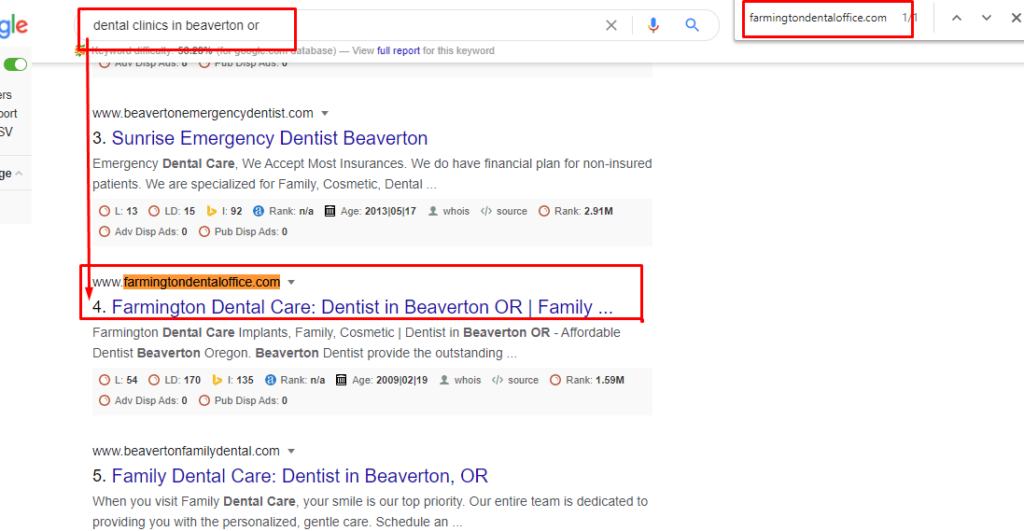Expand dropdown arrow beside beavertonfamilydental.com
Viewport: 1024px width, 531px height.
click(291, 451)
